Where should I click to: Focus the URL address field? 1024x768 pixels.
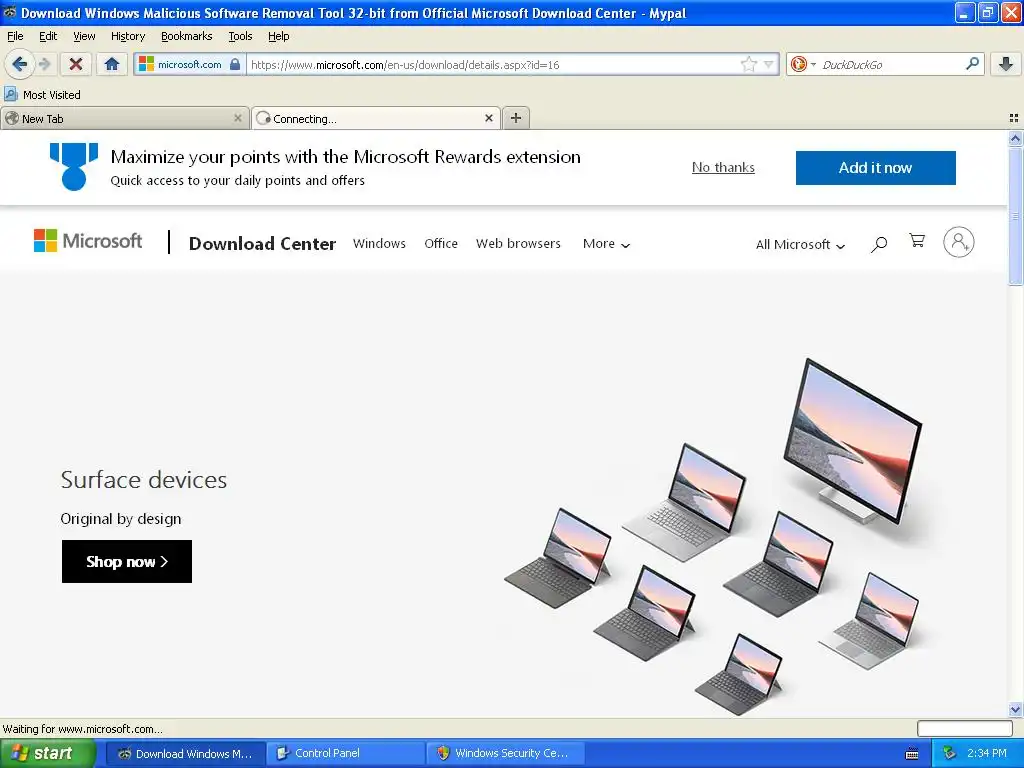(493, 64)
